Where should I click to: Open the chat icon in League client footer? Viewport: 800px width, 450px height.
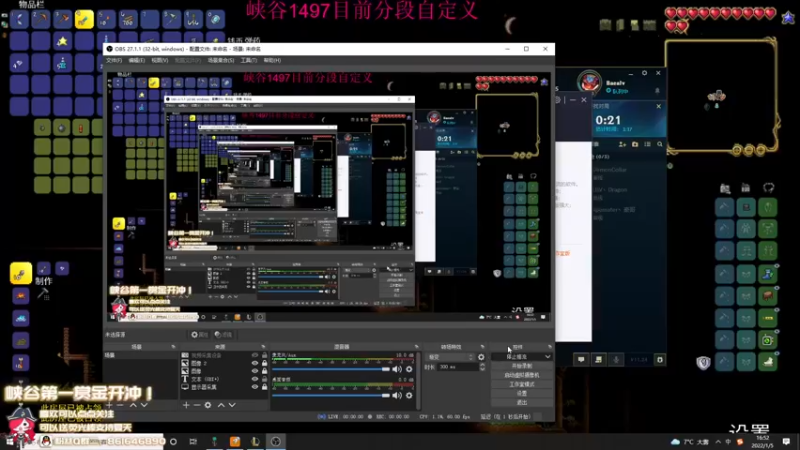[581, 360]
